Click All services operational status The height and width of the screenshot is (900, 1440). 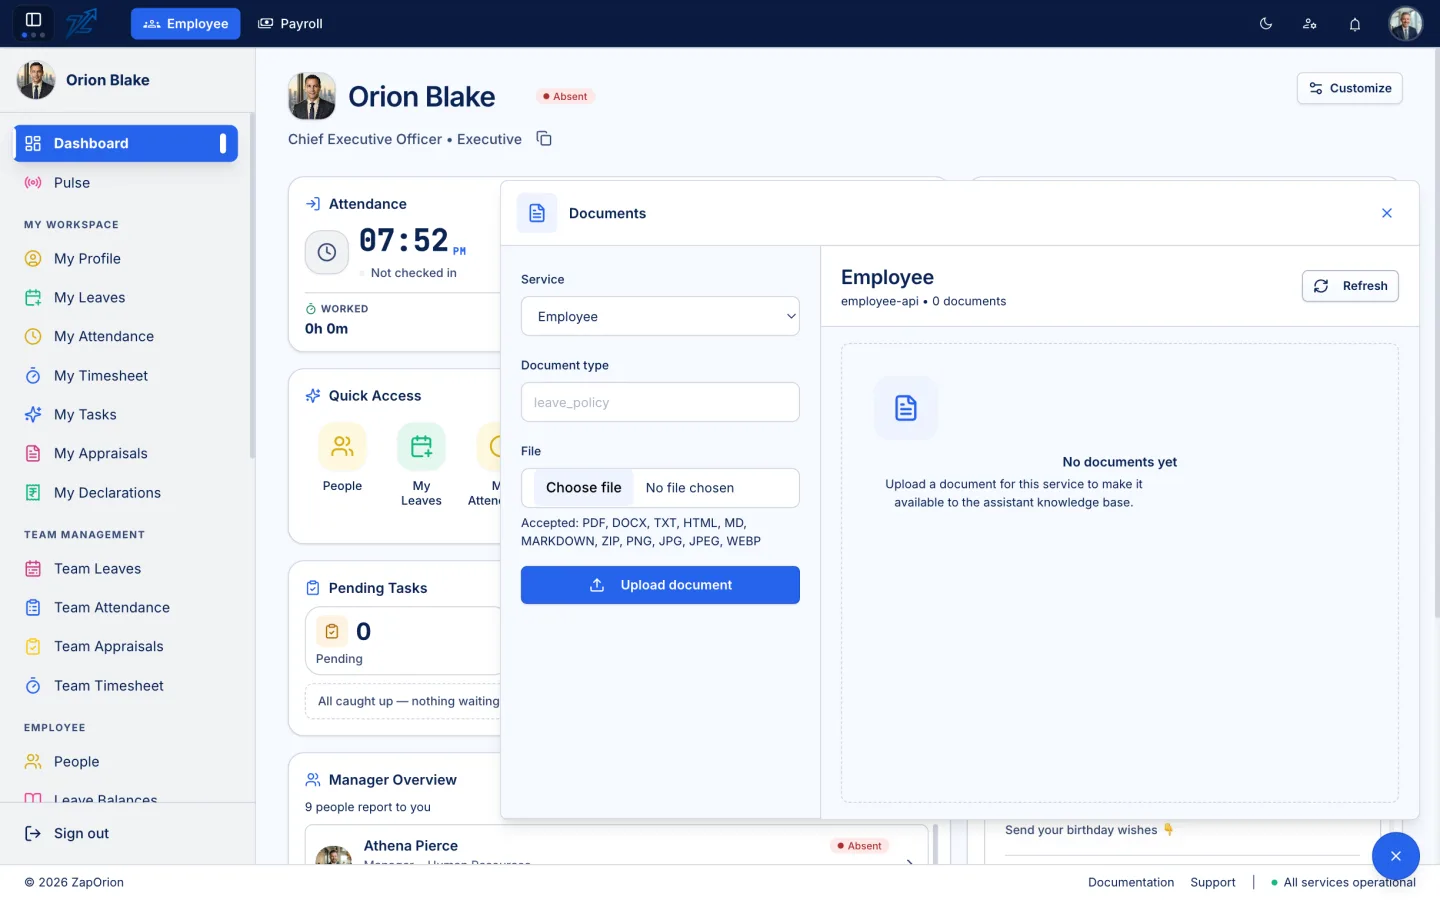pyautogui.click(x=1343, y=882)
